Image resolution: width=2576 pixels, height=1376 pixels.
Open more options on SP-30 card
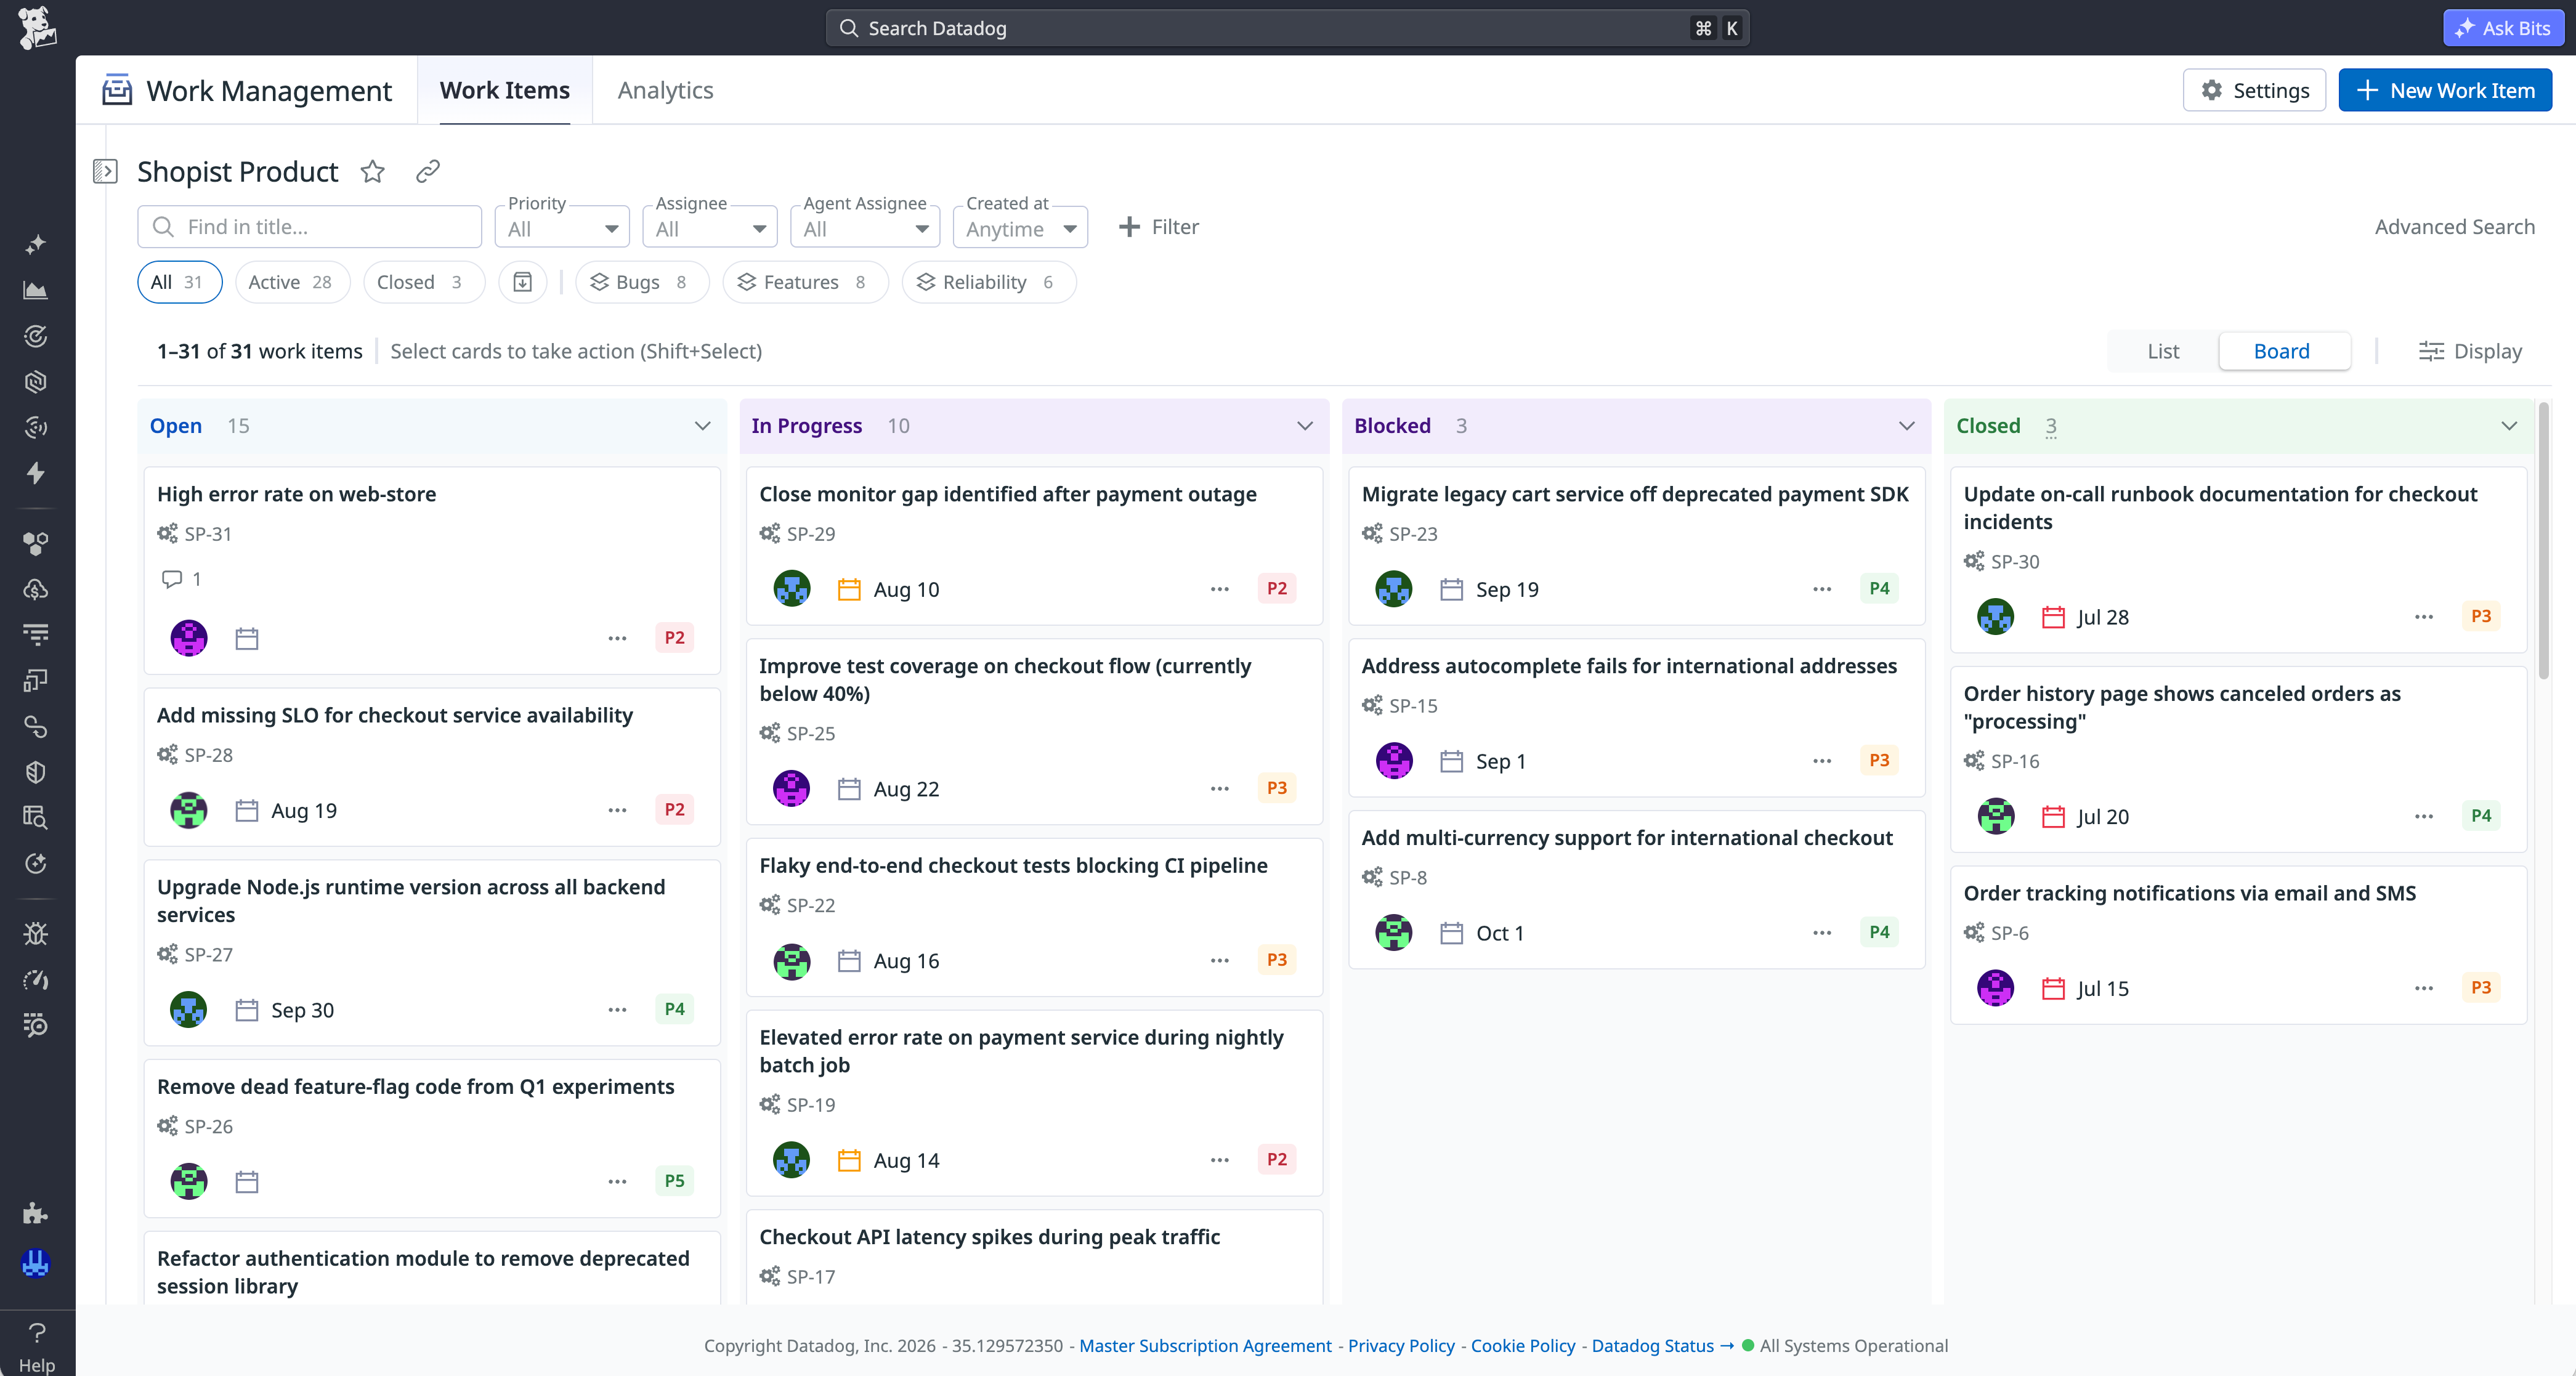point(2424,617)
